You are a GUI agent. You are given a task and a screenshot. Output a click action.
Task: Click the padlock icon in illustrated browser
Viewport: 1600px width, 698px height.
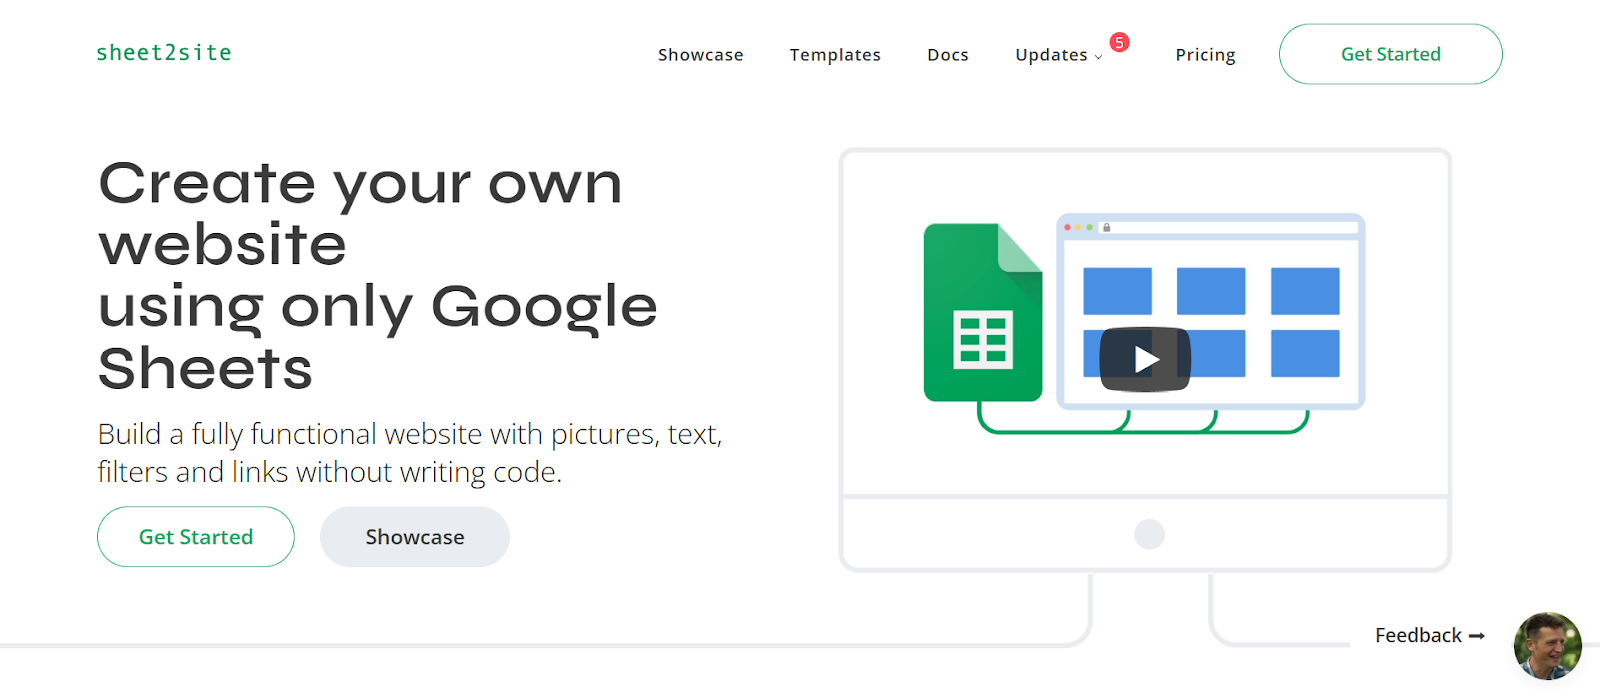[1106, 228]
